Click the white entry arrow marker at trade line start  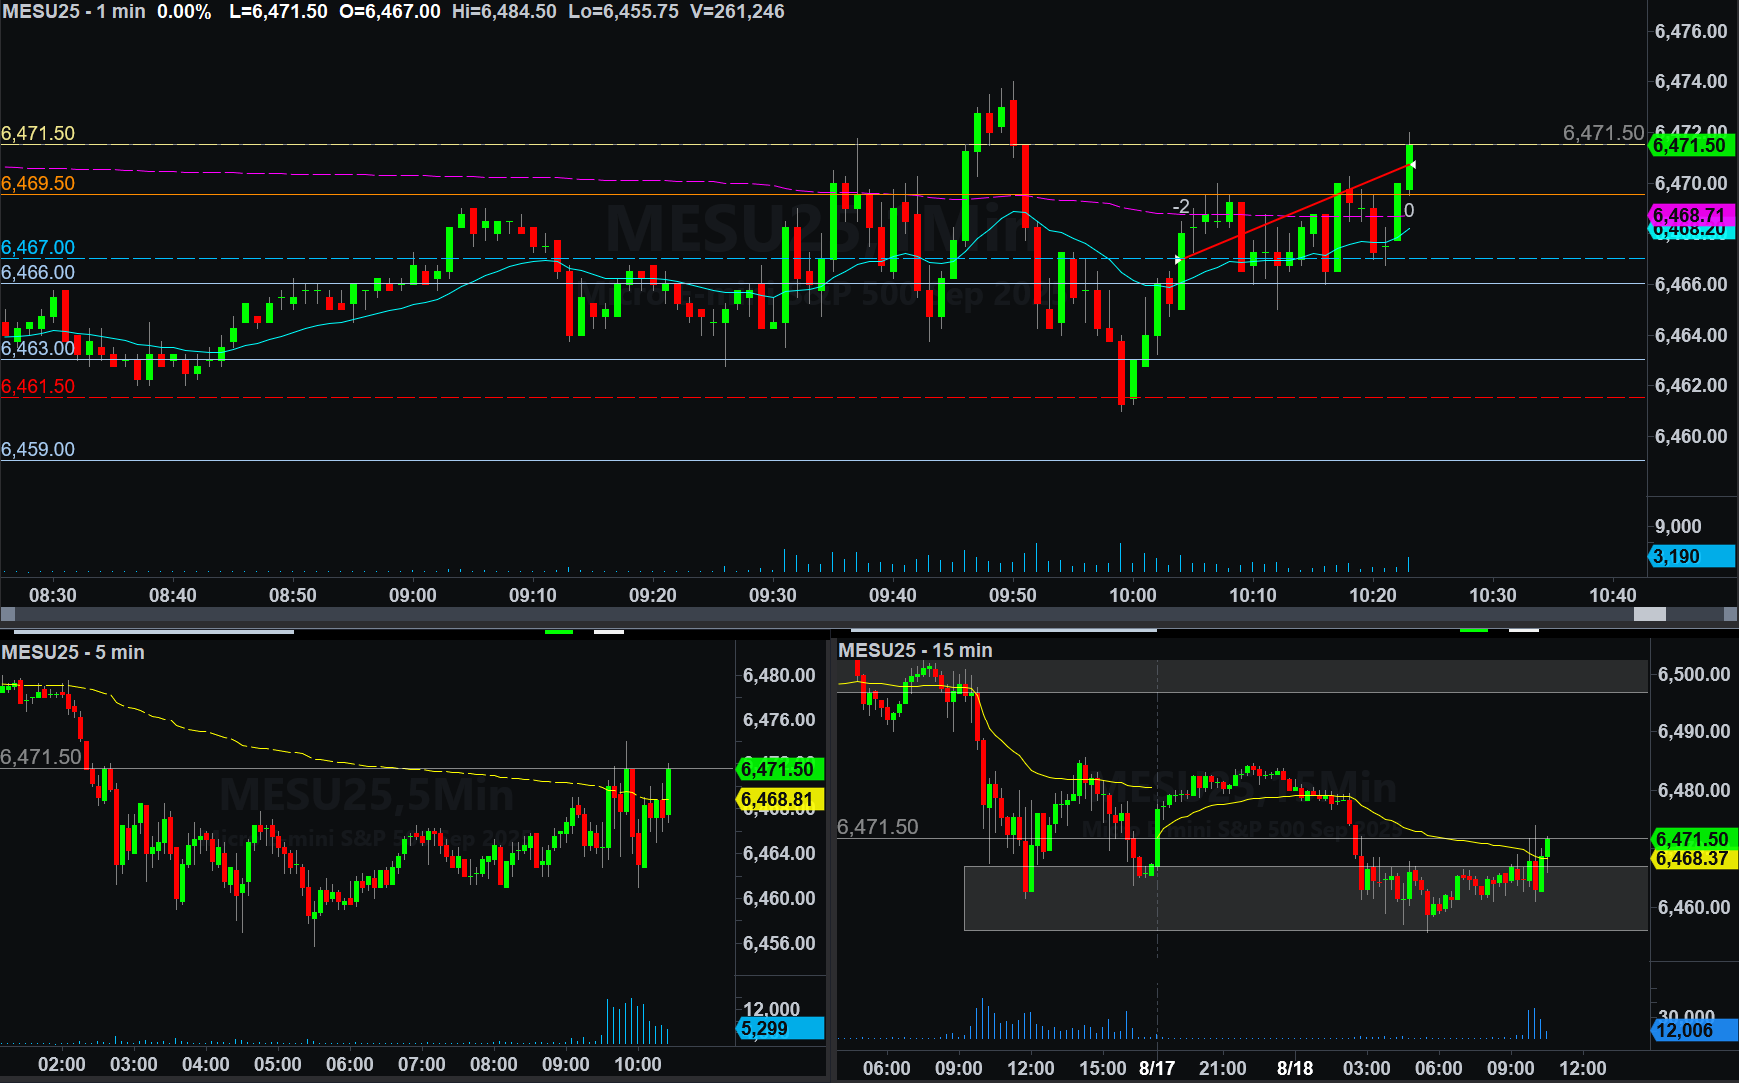click(1179, 260)
